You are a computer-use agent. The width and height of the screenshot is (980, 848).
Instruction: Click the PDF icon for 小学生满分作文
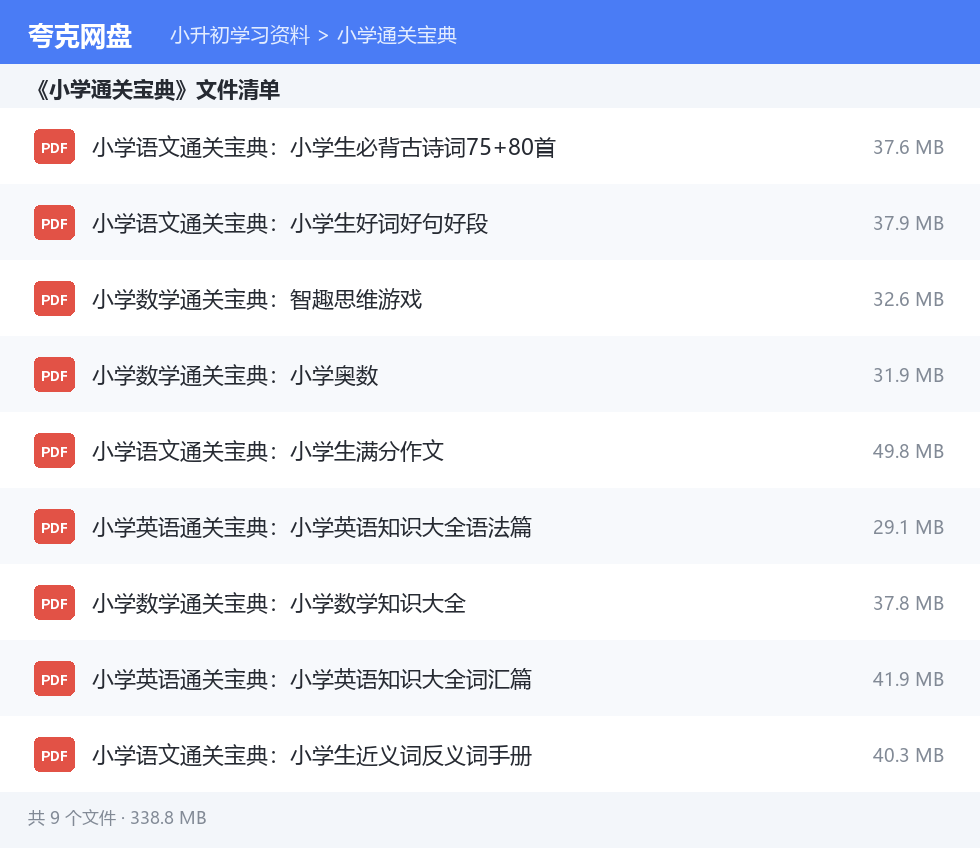(54, 451)
